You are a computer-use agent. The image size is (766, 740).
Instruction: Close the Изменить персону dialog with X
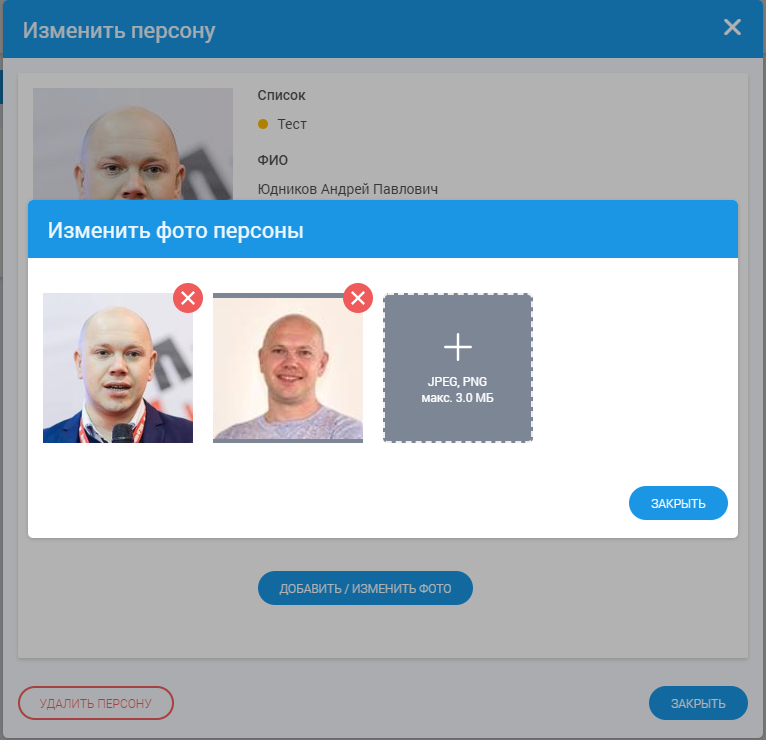point(732,27)
